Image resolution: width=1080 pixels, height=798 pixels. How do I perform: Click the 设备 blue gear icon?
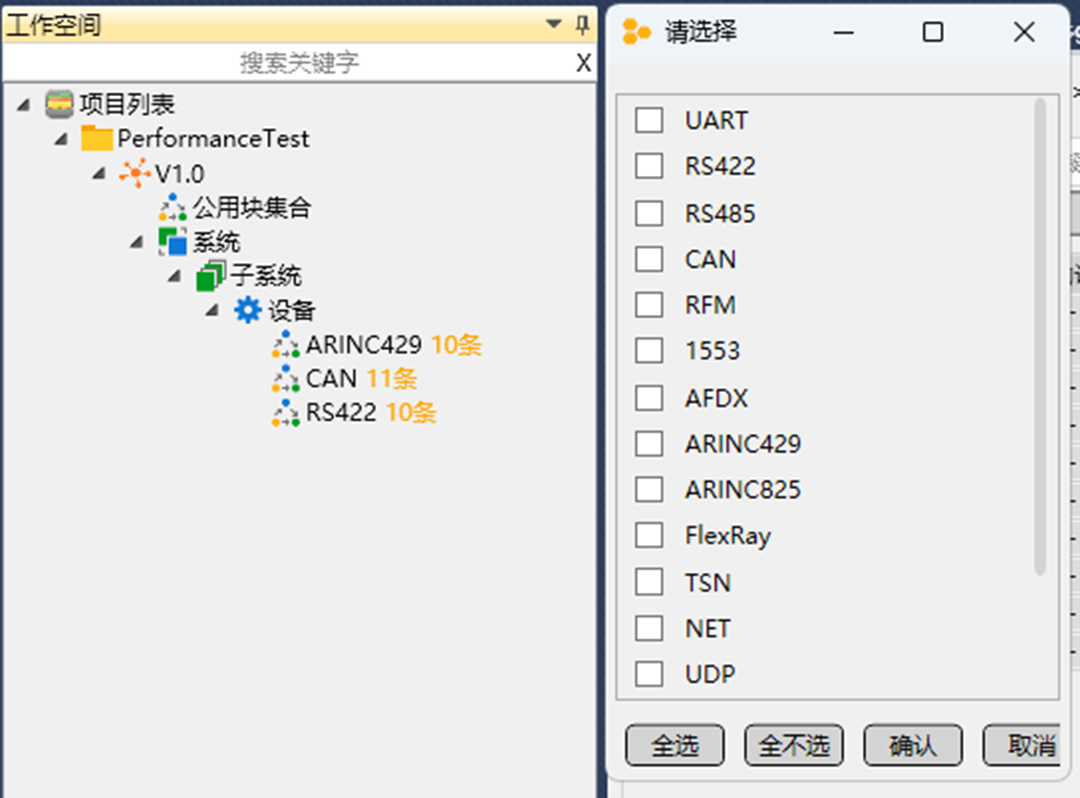click(247, 310)
